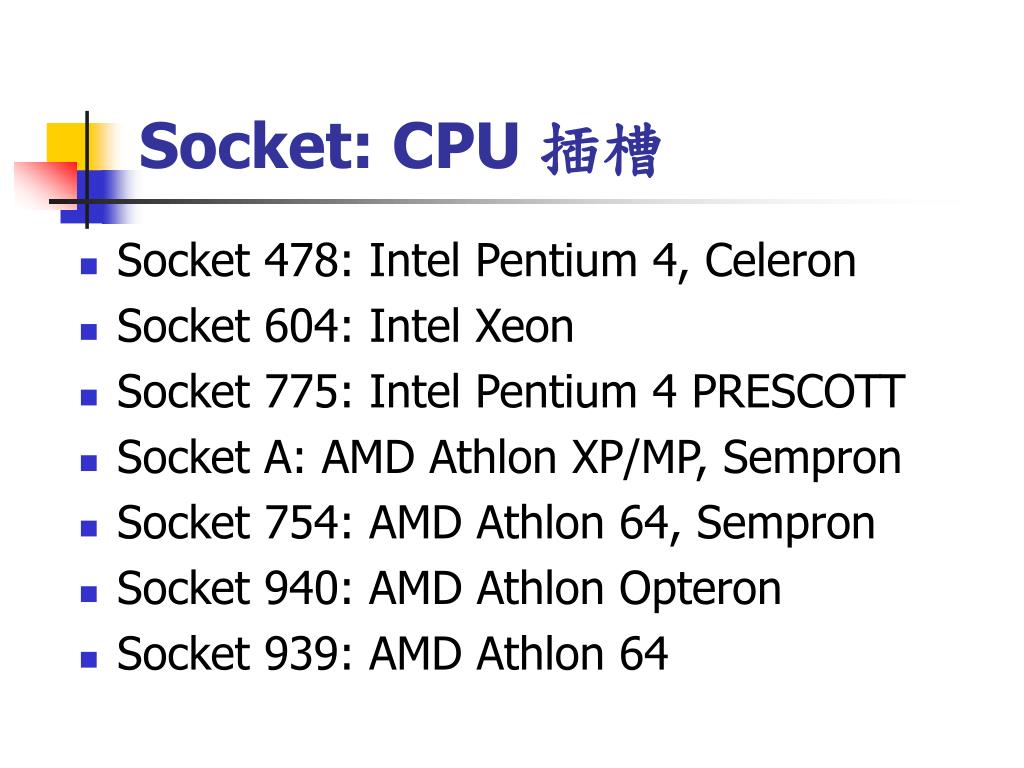Click the word PRESCOTT in the Socket 775 line
Viewport: 1024px width, 768px height.
[798, 392]
